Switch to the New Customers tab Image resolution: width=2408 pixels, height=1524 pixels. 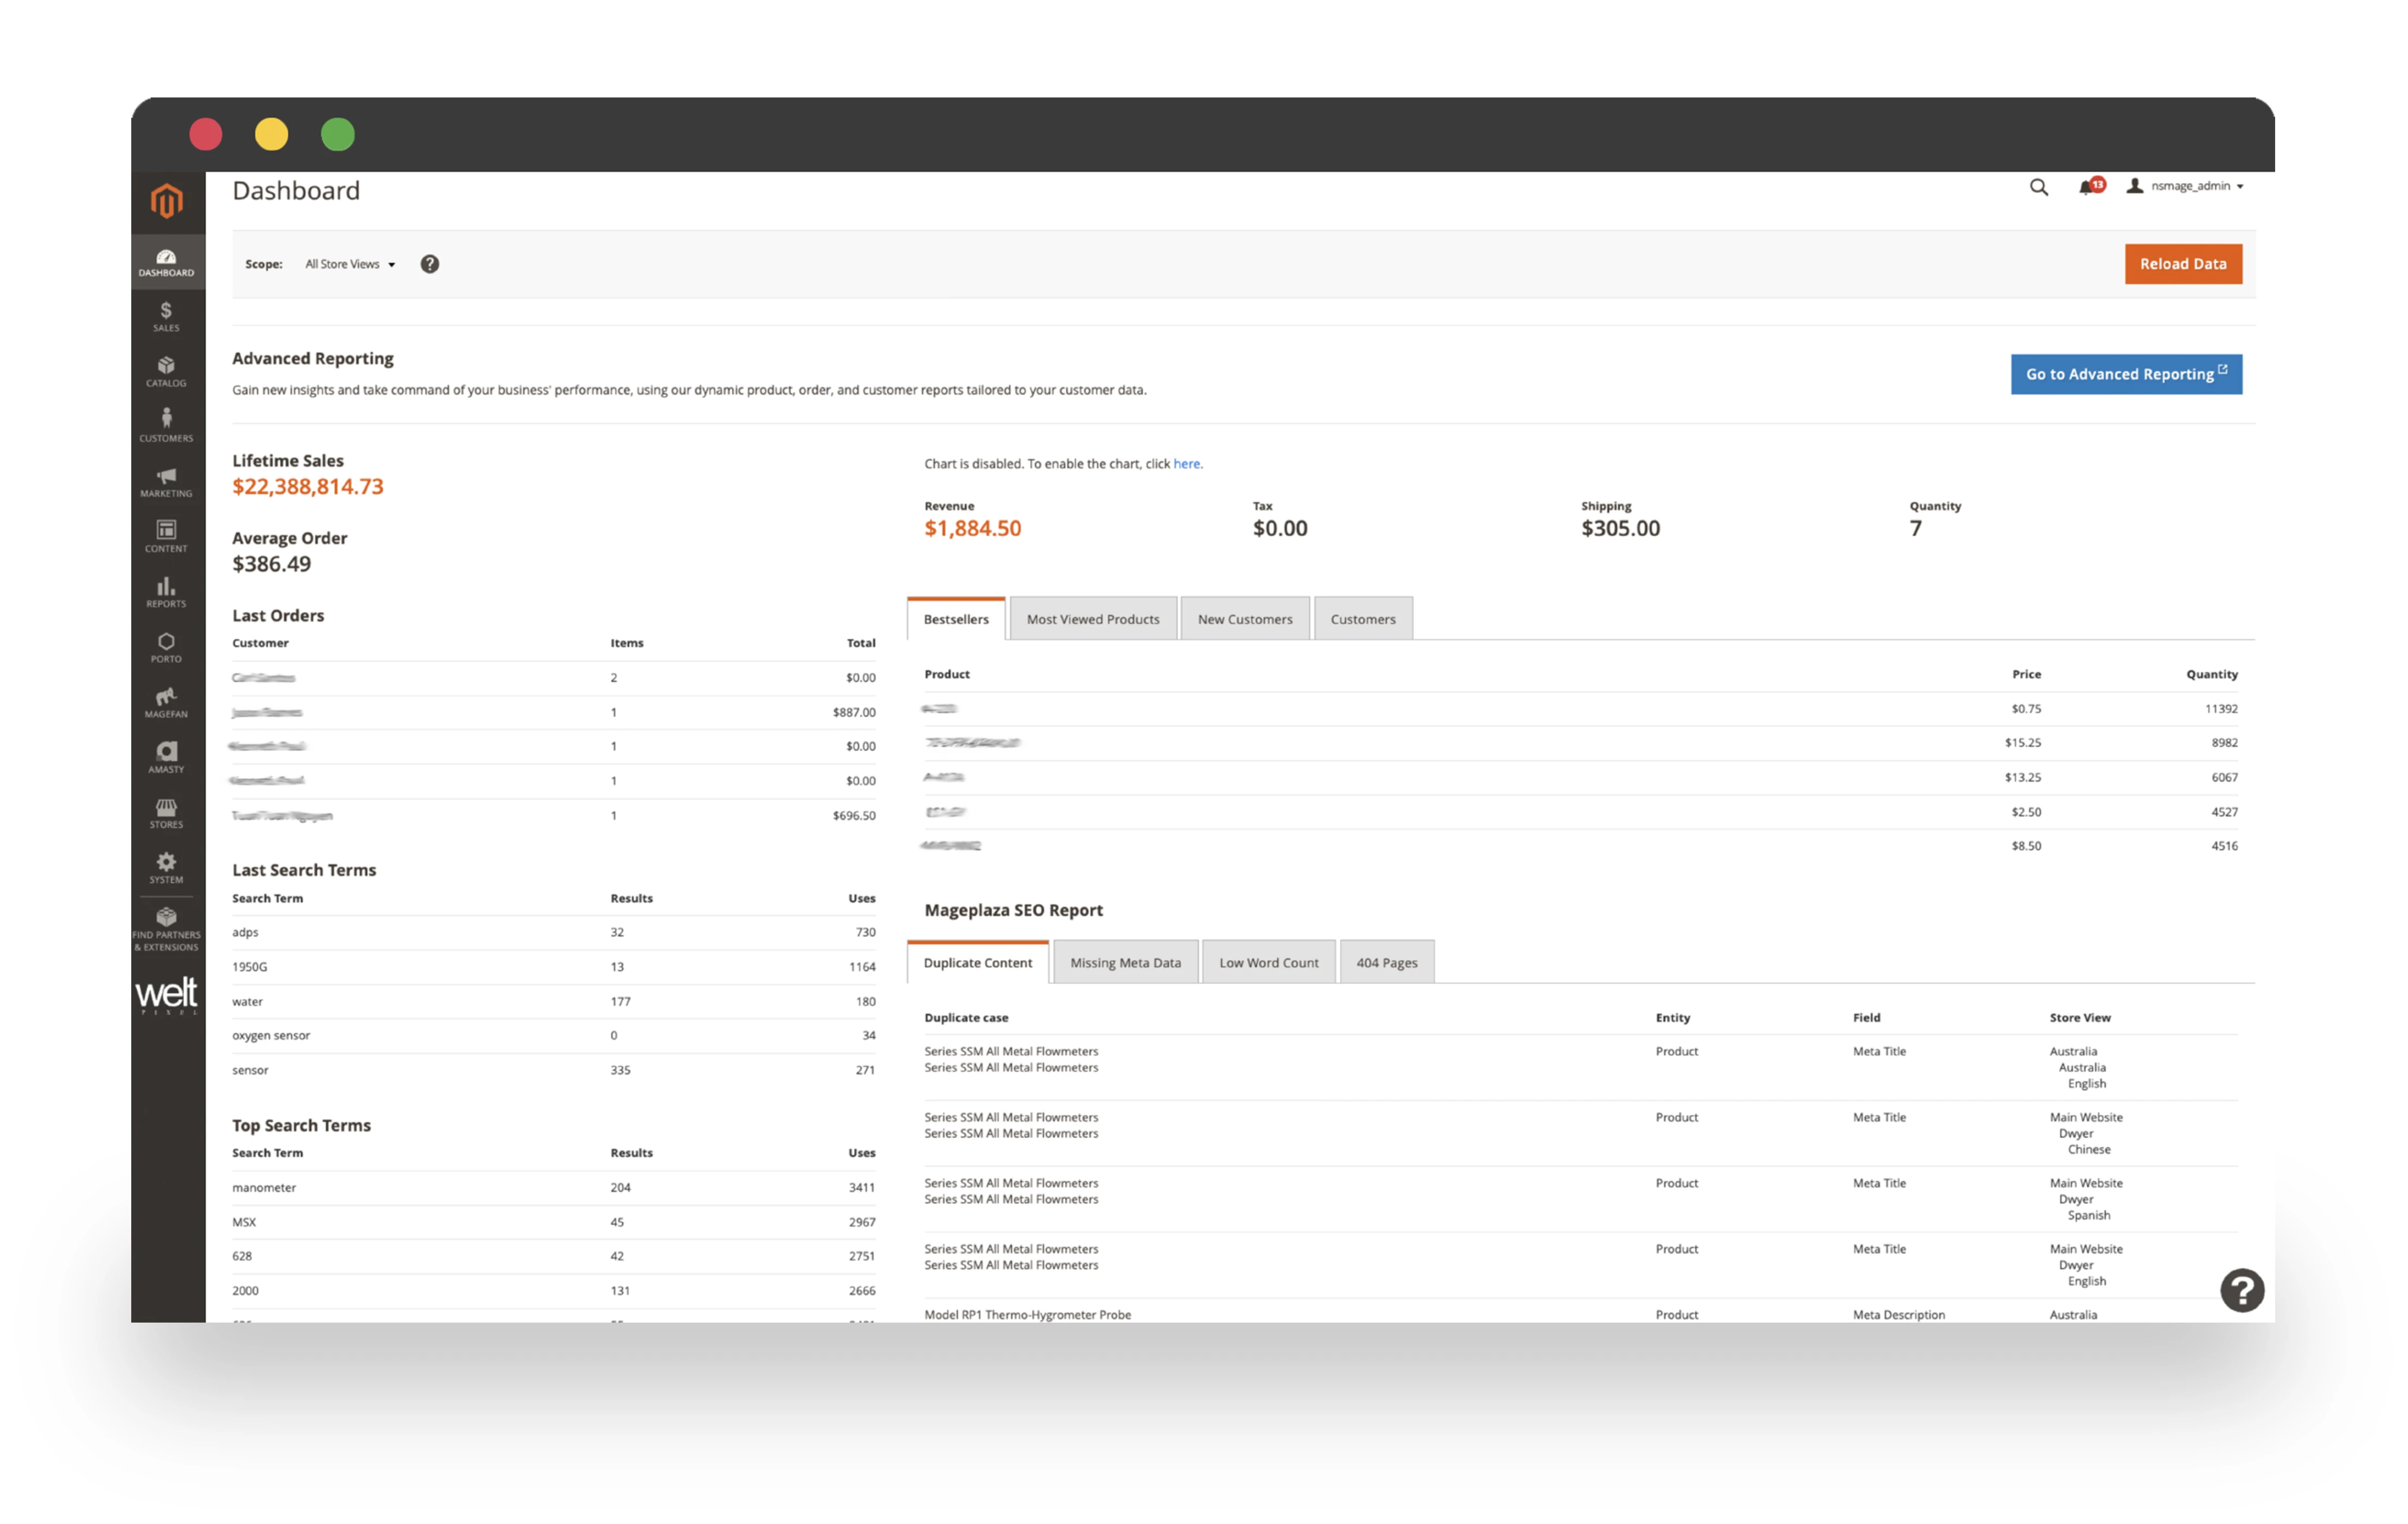1245,619
